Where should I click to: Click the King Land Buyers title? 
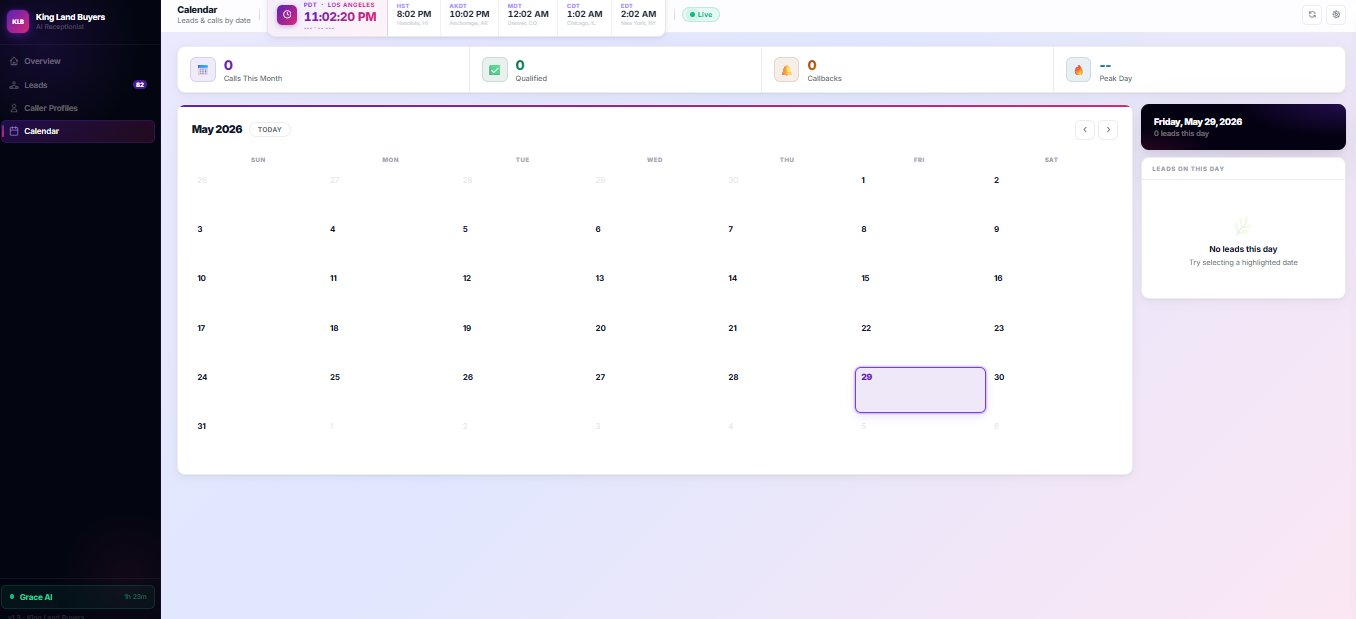tap(70, 17)
